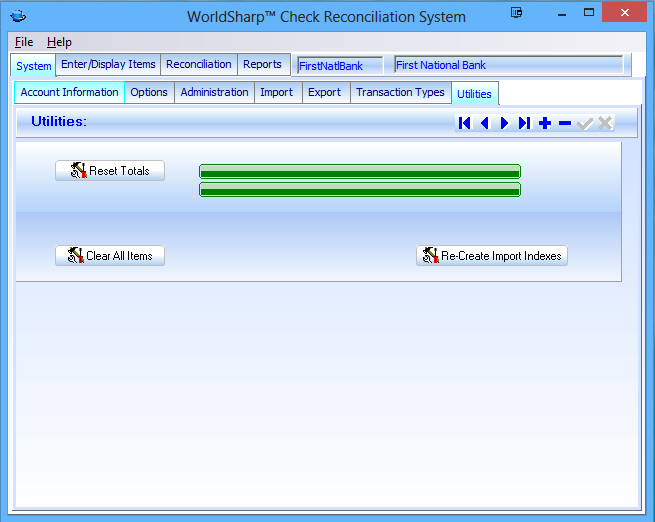Image resolution: width=655 pixels, height=522 pixels.
Task: Open the Reconciliation tab
Action: point(198,64)
